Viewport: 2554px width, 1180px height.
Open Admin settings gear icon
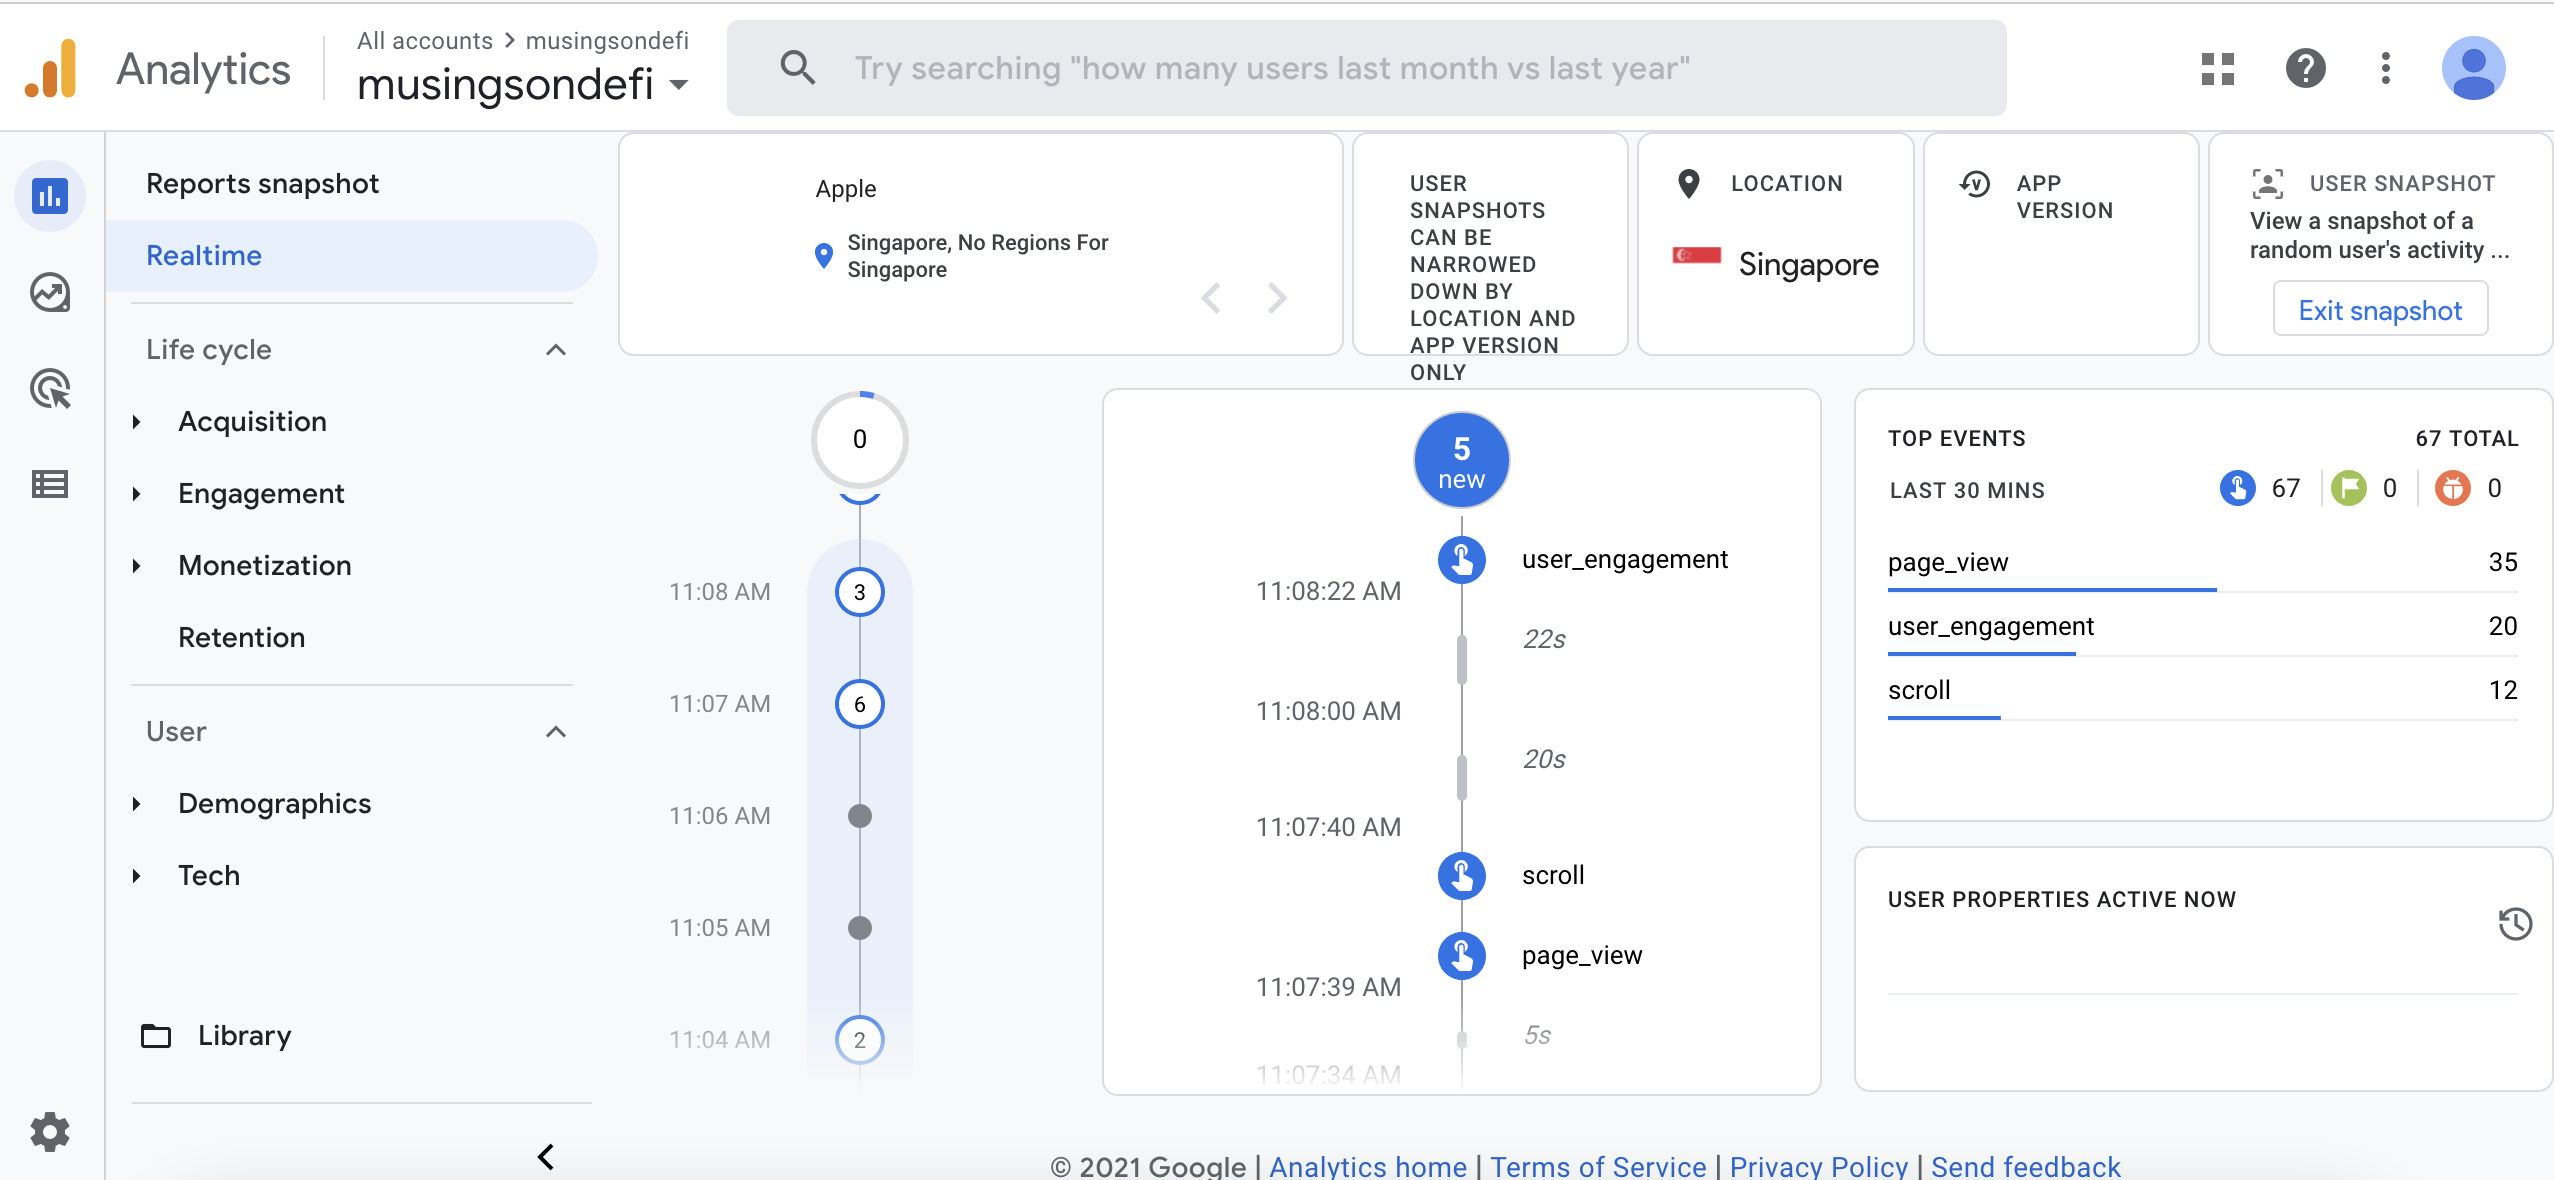49,1132
